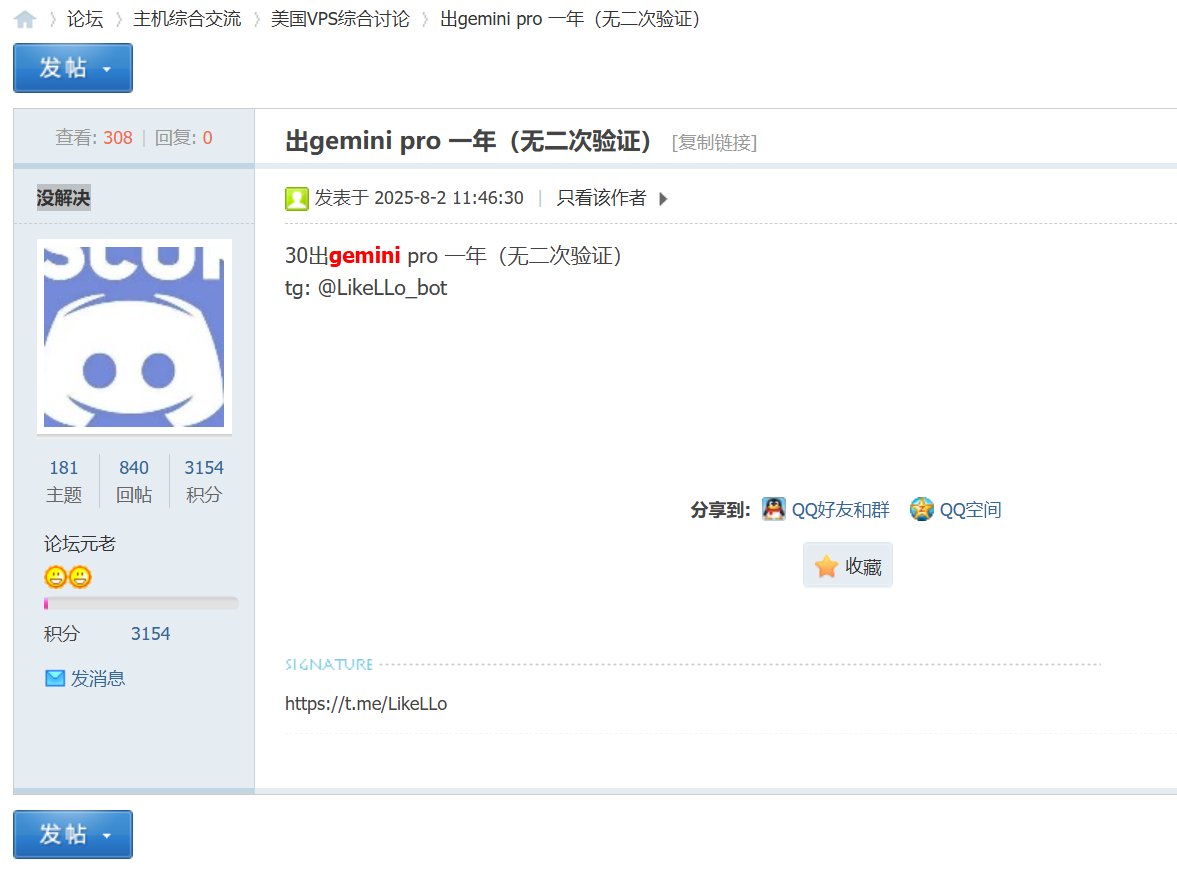
Task: Go to 论坛 in breadcrumb
Action: coord(85,19)
